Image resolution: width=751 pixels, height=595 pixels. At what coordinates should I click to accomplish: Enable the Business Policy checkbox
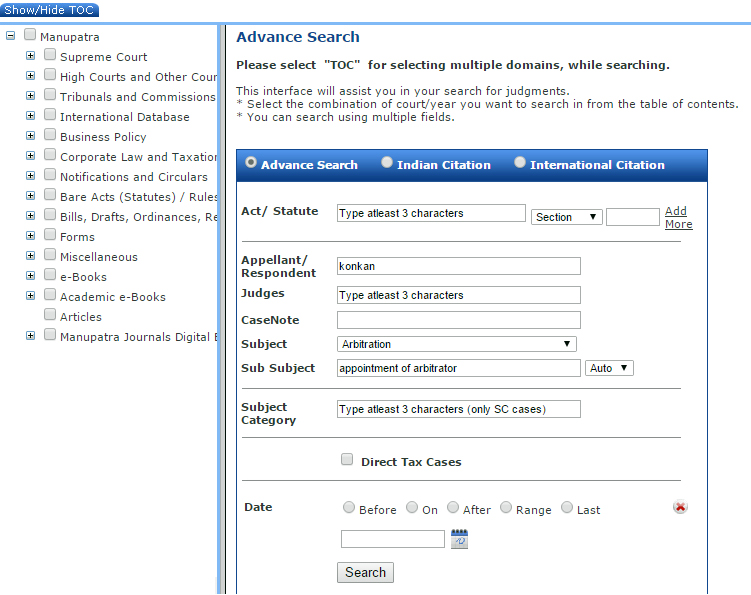50,134
